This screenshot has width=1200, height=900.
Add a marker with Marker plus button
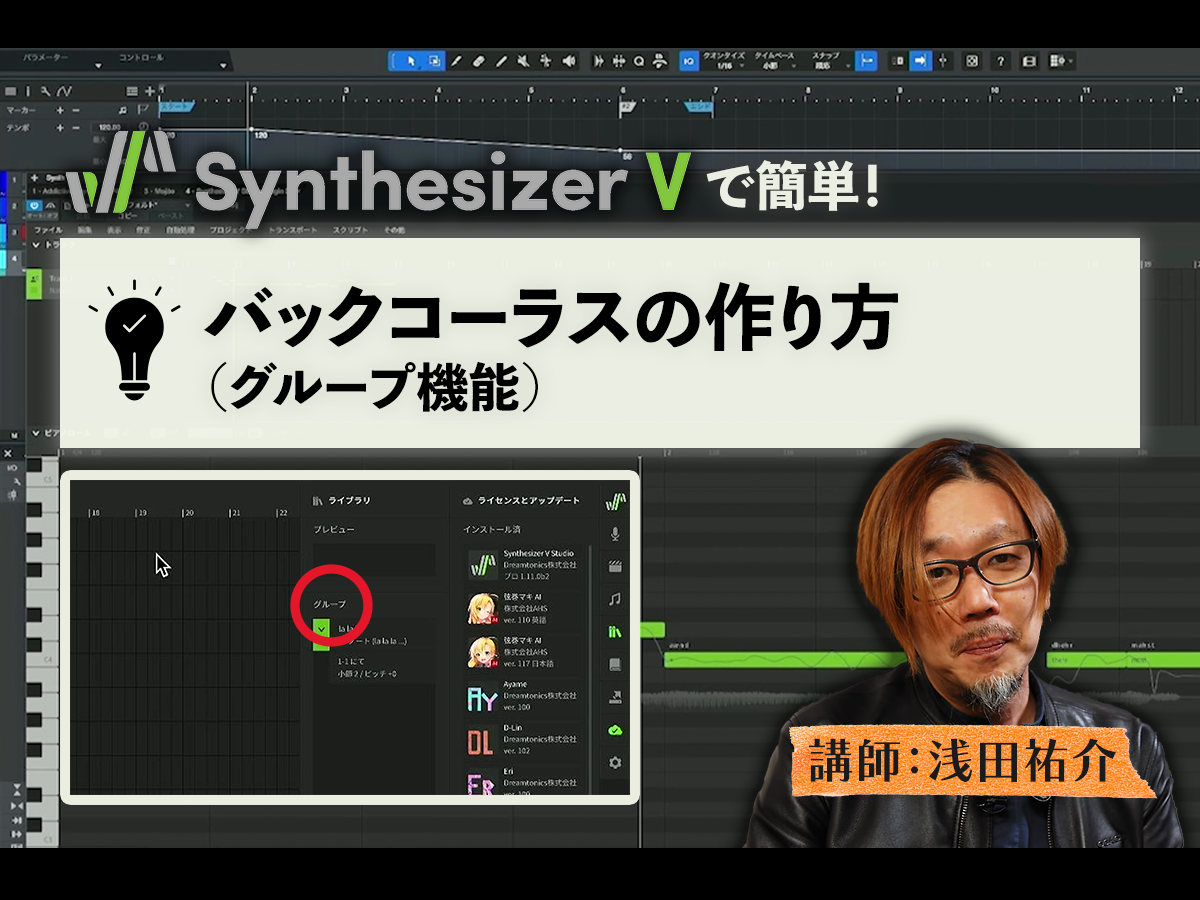click(60, 110)
